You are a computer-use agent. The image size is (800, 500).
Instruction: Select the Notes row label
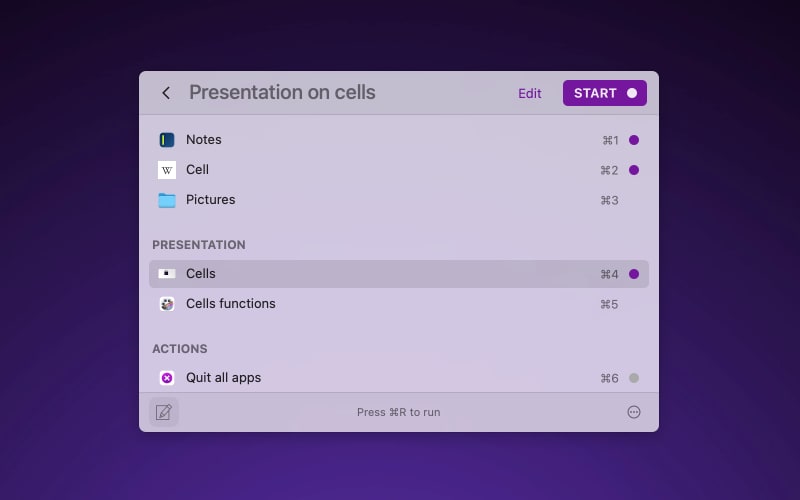point(204,140)
